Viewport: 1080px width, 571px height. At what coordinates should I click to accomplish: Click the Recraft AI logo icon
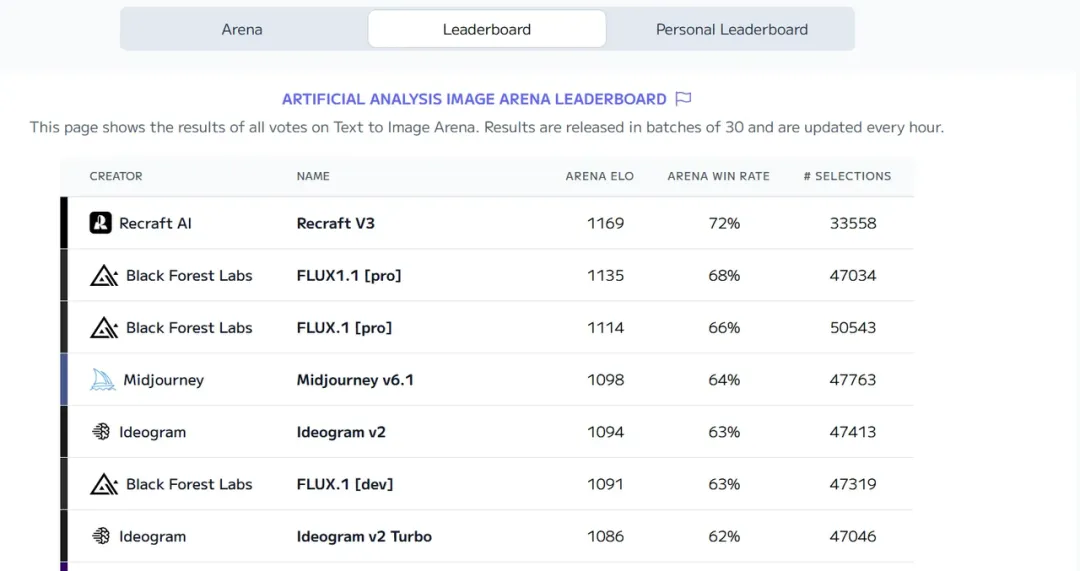100,223
